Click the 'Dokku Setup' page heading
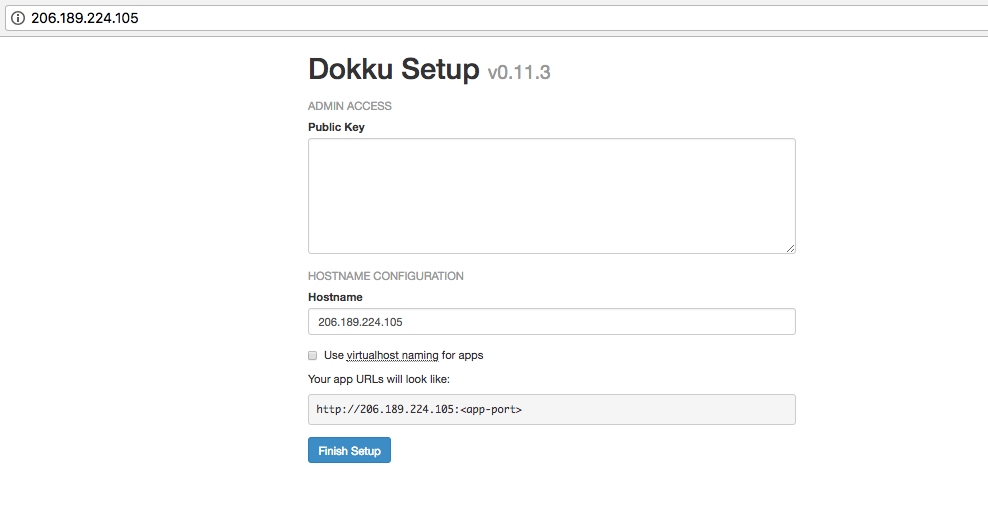 pyautogui.click(x=393, y=69)
